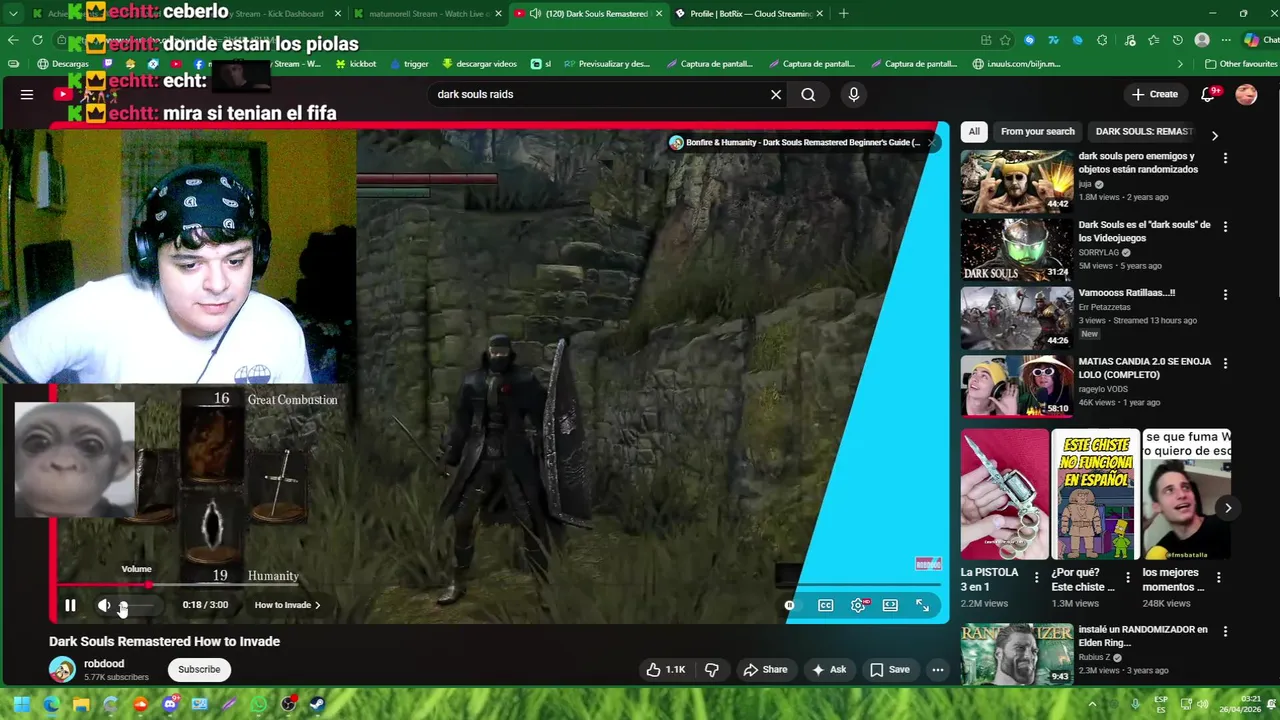Mute the video using the speaker icon

[104, 605]
